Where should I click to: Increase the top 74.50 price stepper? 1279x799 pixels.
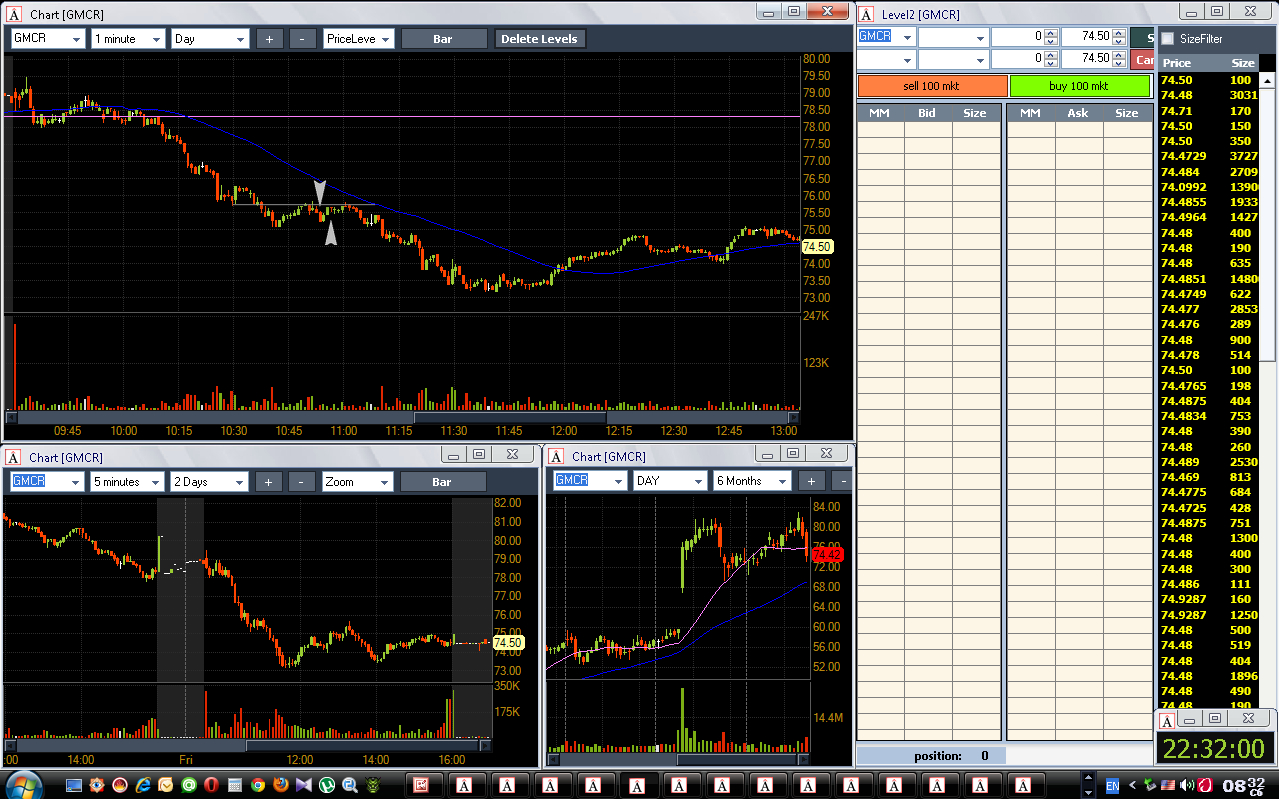[x=1119, y=32]
